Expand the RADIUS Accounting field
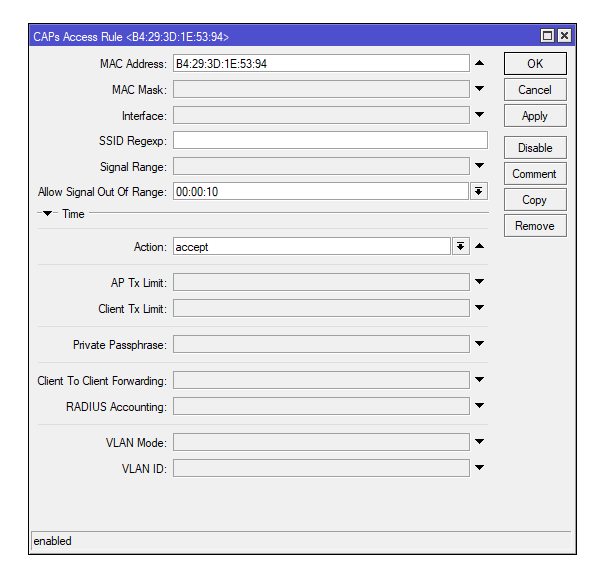Image resolution: width=609 pixels, height=586 pixels. (480, 405)
